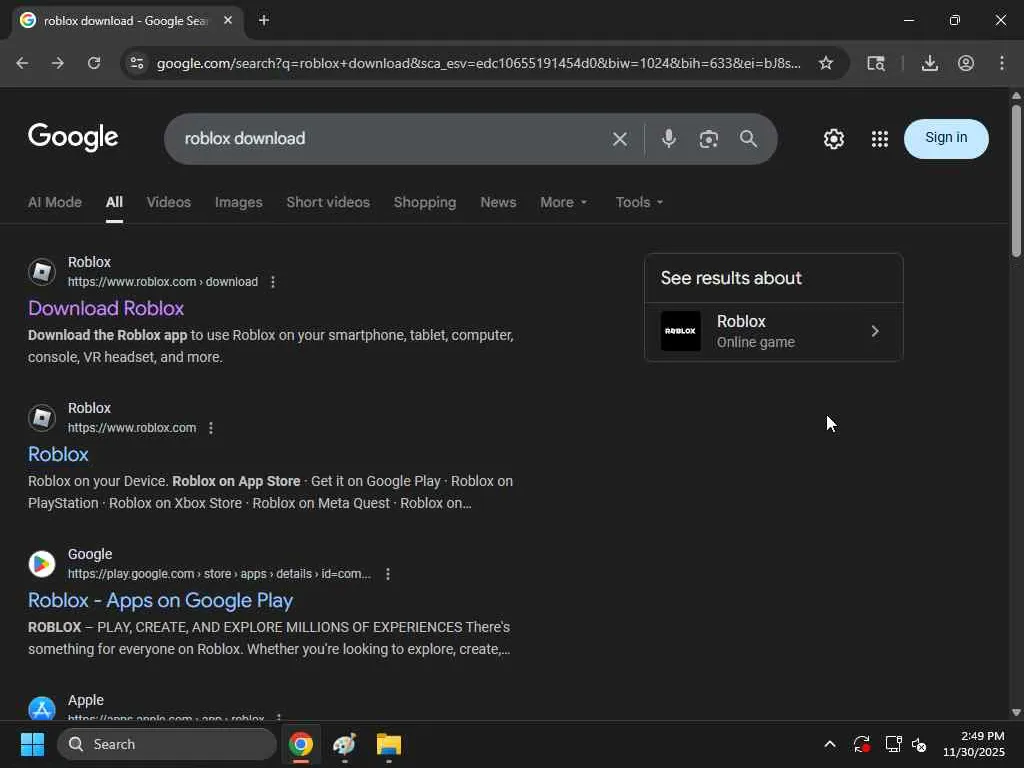The image size is (1024, 768).
Task: Open Google quick settings gear
Action: [x=833, y=138]
